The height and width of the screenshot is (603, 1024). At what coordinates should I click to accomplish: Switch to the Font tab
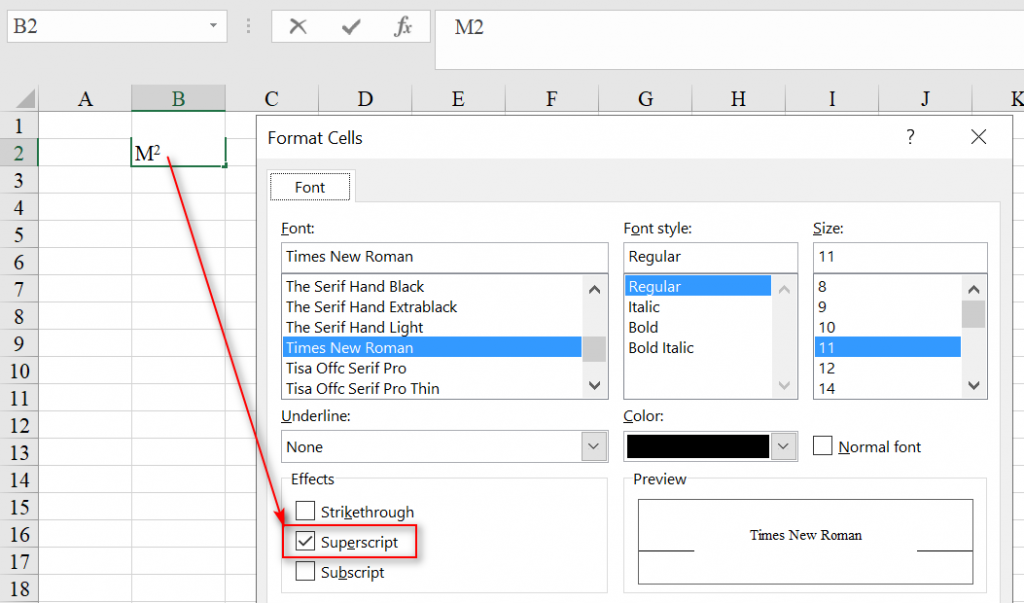[x=310, y=186]
